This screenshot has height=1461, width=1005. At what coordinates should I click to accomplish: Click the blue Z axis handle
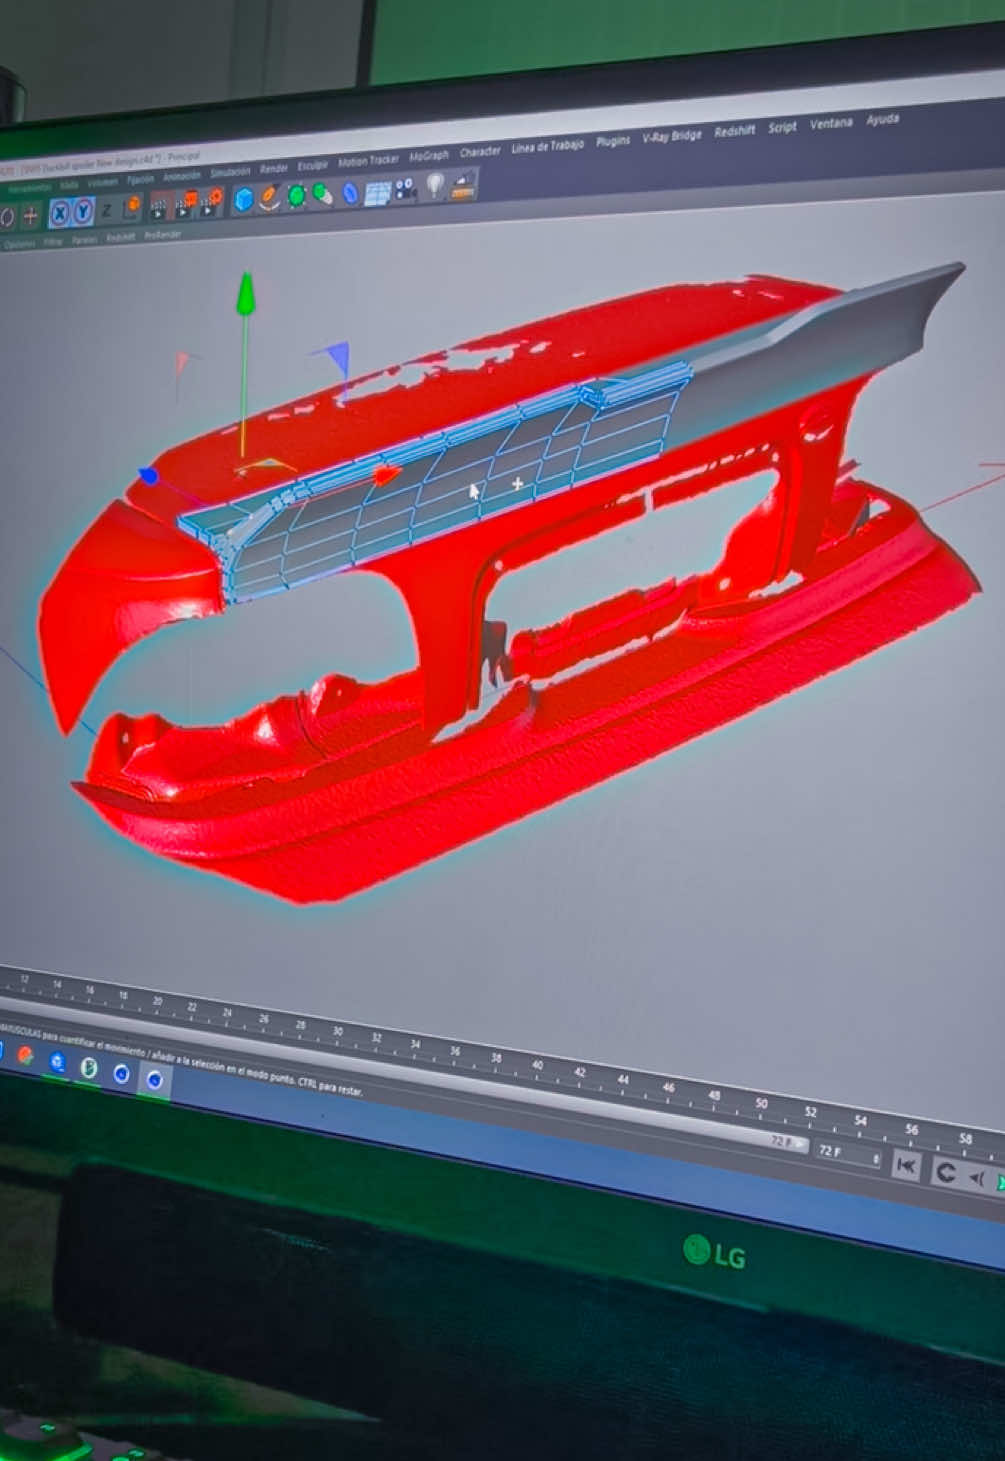[148, 476]
